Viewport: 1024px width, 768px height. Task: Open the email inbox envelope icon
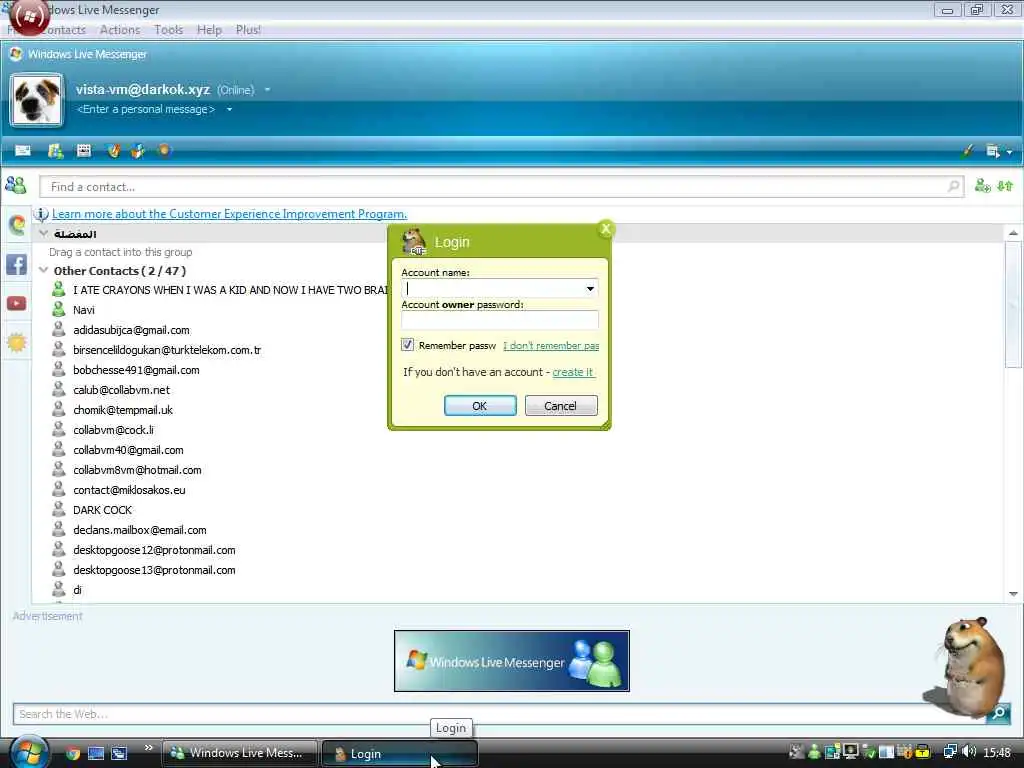tap(23, 151)
